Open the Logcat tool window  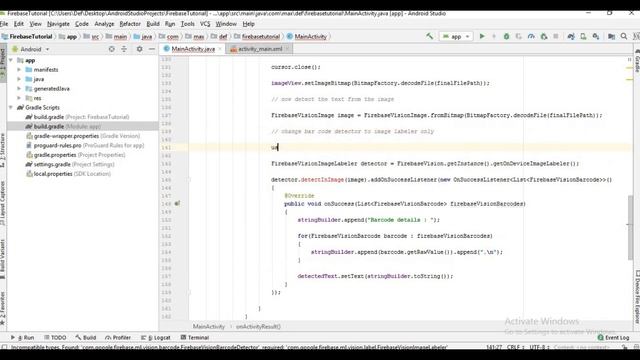tap(156, 338)
